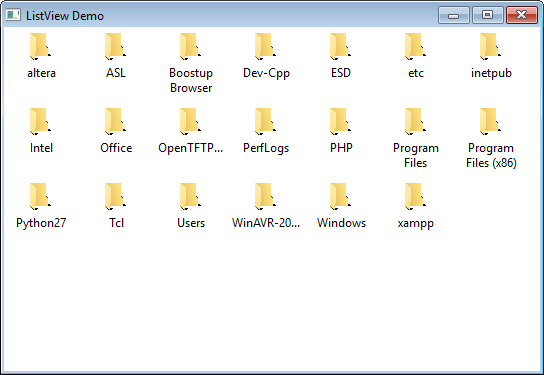Viewport: 544px width, 375px height.
Task: Close the ListView Demo window
Action: pyautogui.click(x=521, y=15)
